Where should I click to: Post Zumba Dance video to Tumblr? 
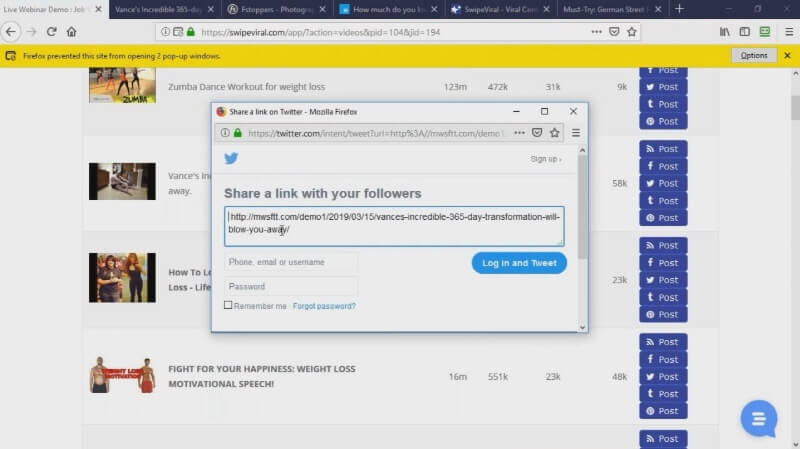[663, 104]
